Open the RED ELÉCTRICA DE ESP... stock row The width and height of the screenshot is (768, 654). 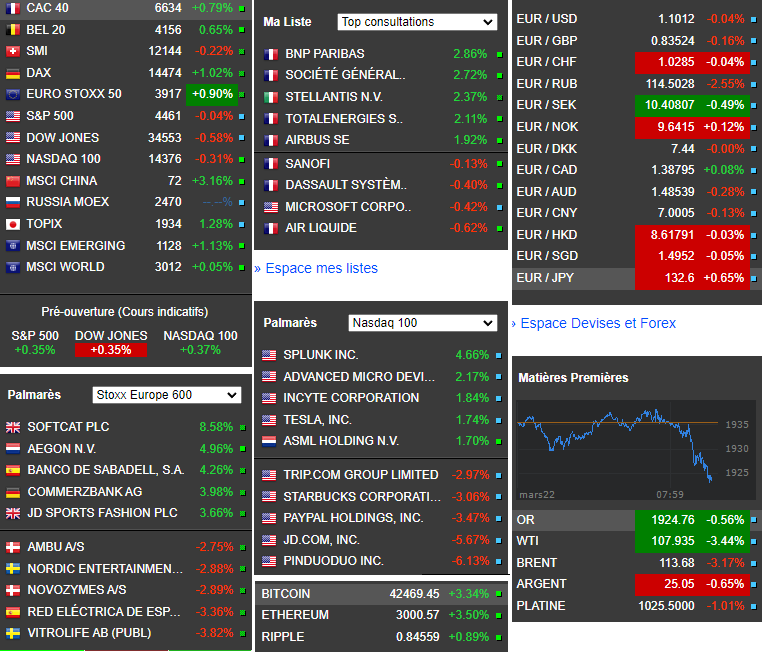(x=125, y=612)
